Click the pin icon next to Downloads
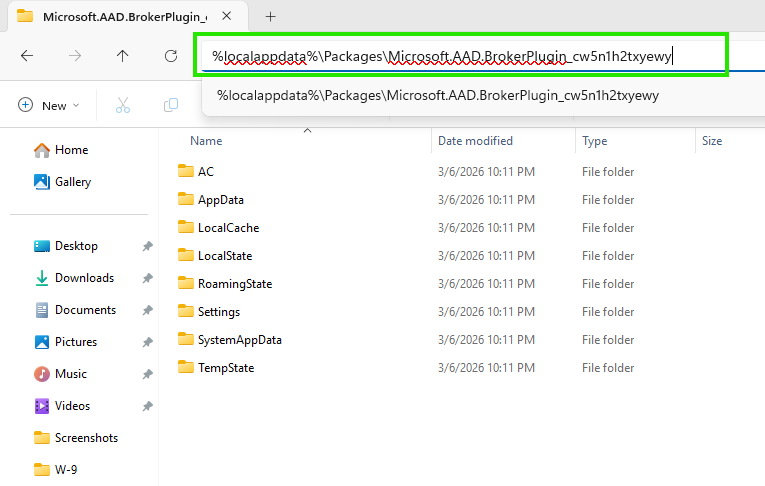Screen dimensions: 765x486 click(x=147, y=278)
